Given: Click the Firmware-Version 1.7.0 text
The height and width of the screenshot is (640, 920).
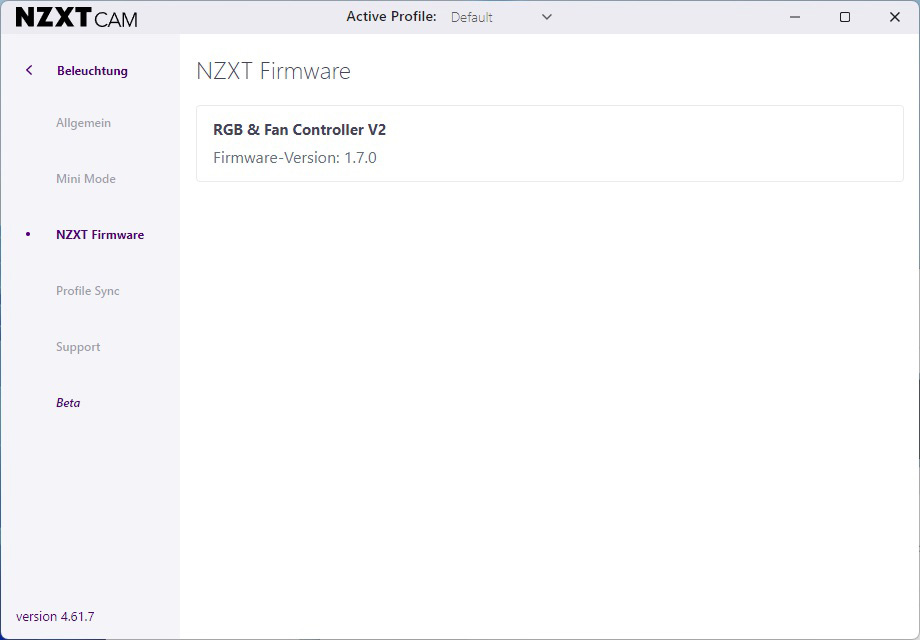Looking at the screenshot, I should coord(295,158).
